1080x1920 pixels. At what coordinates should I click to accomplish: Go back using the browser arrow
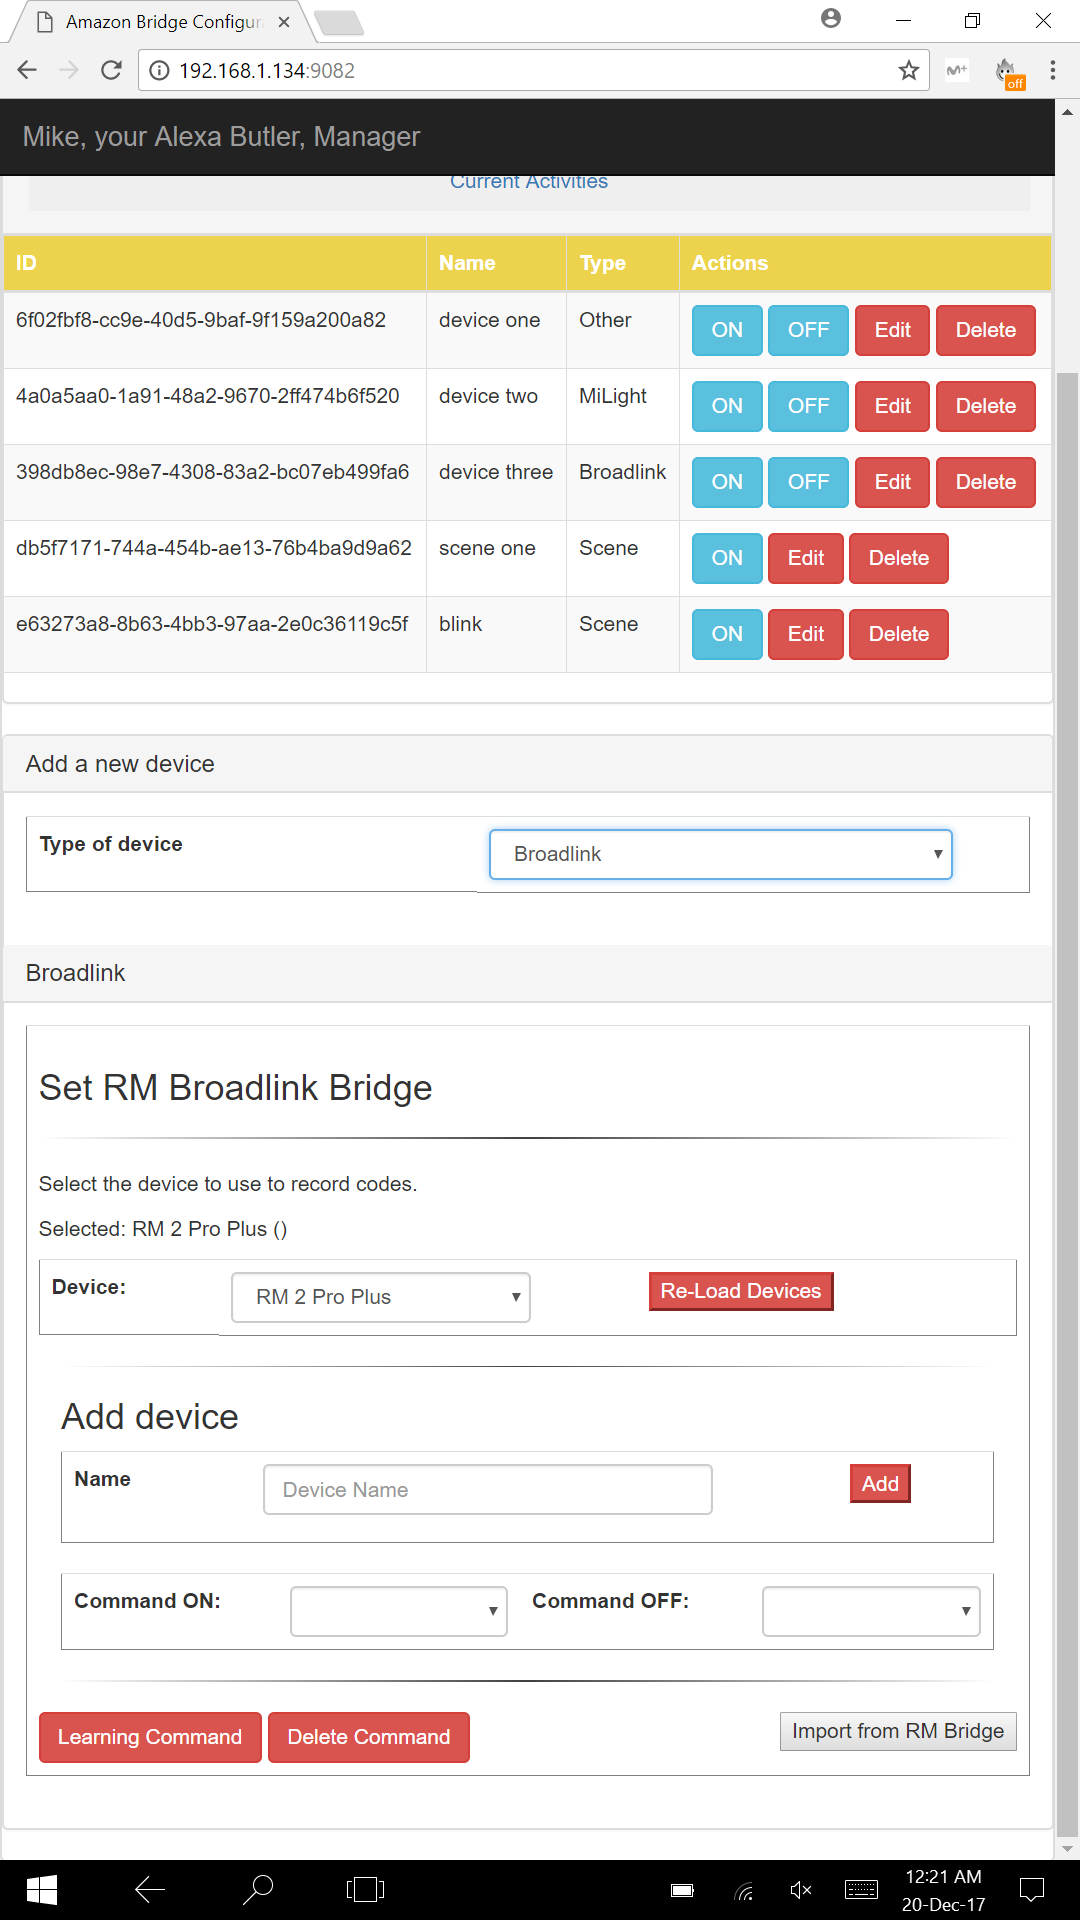click(x=27, y=70)
